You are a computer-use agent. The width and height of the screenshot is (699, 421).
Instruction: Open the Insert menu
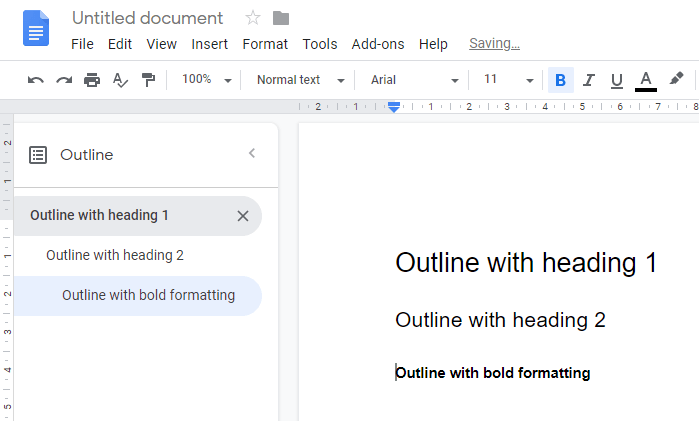(210, 44)
